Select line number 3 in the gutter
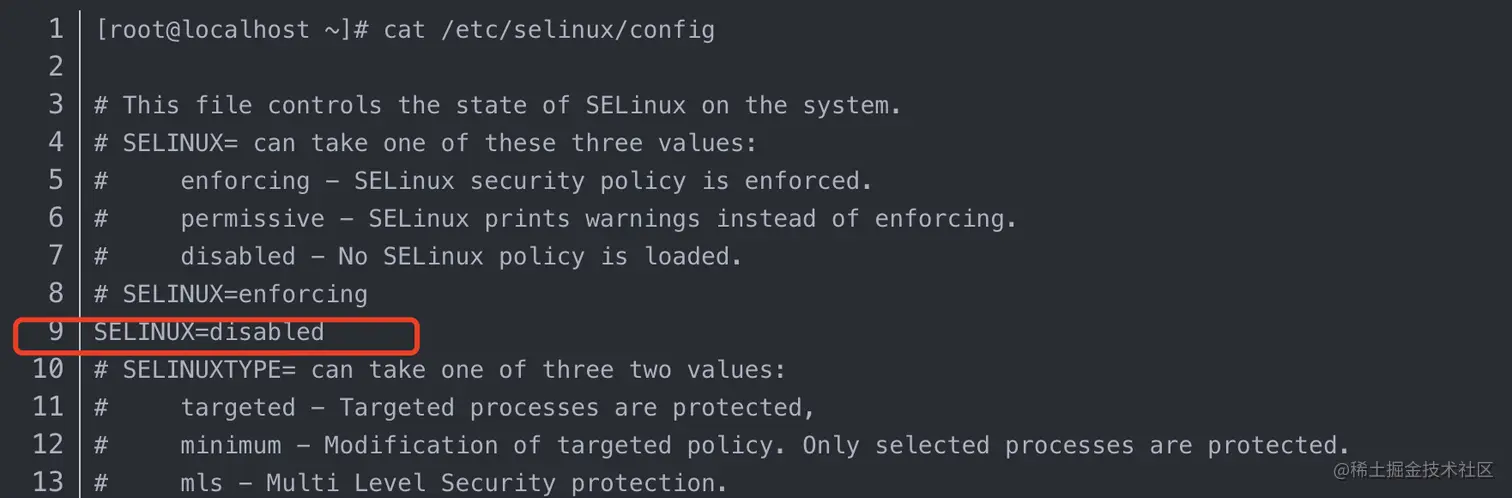The height and width of the screenshot is (498, 1512). click(55, 105)
